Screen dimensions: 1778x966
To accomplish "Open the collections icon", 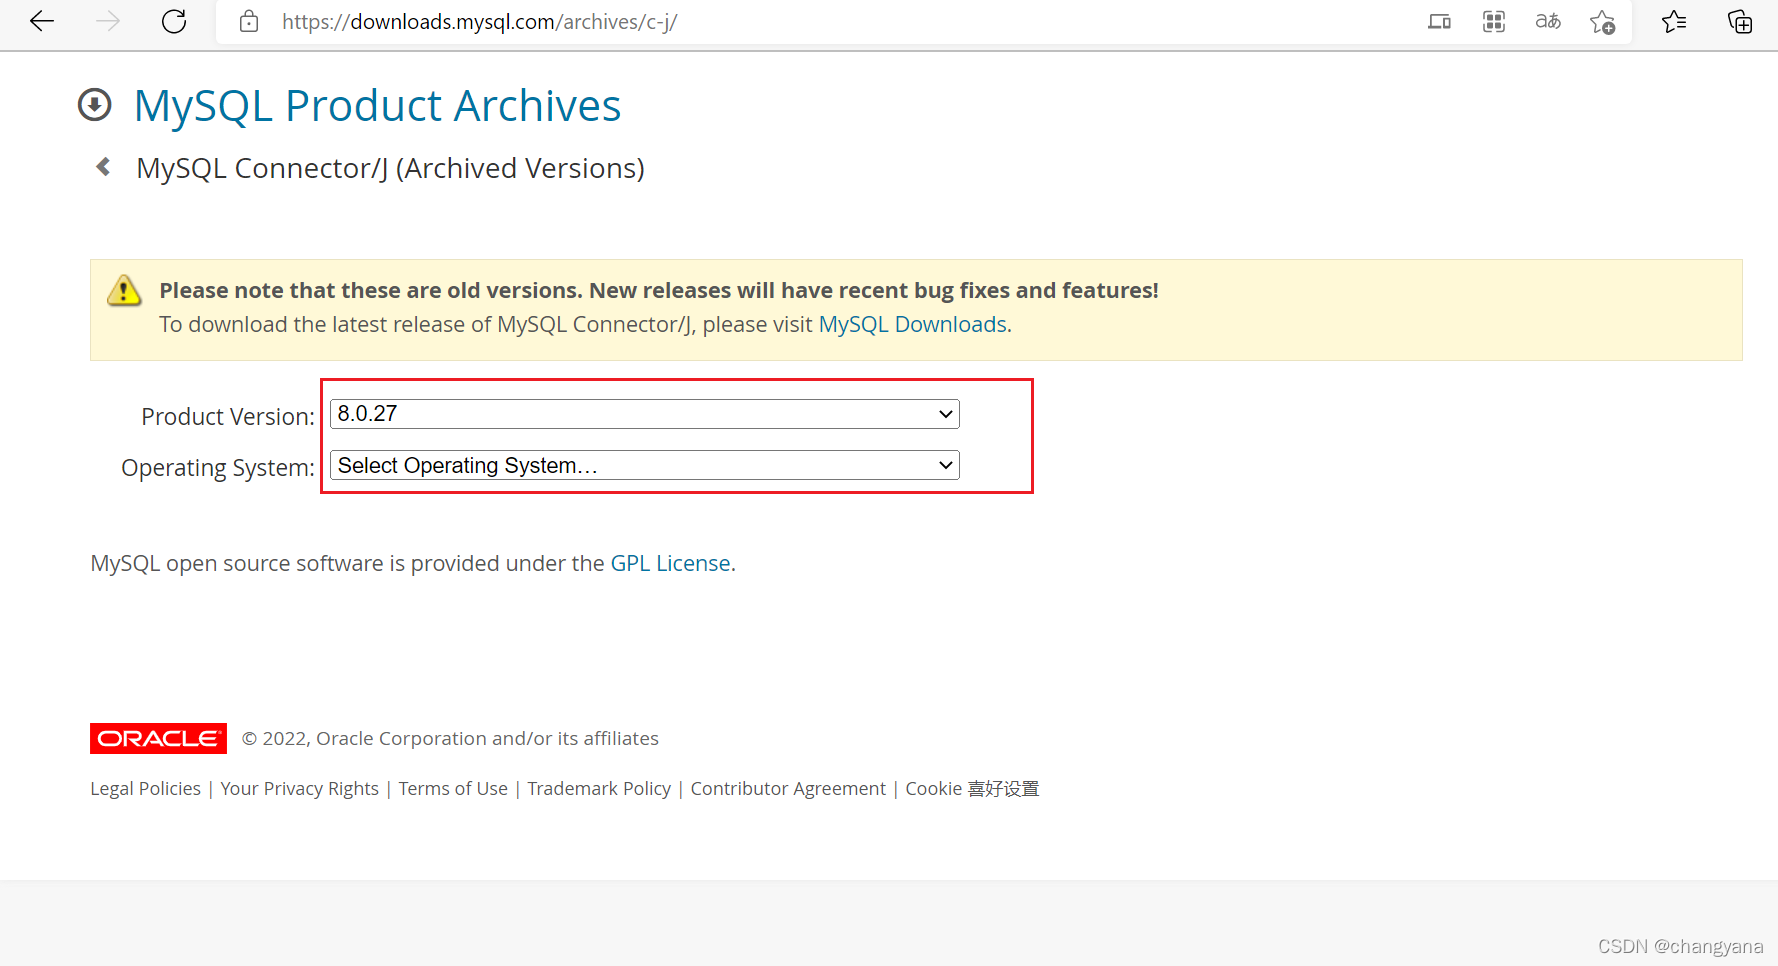I will click(1740, 21).
